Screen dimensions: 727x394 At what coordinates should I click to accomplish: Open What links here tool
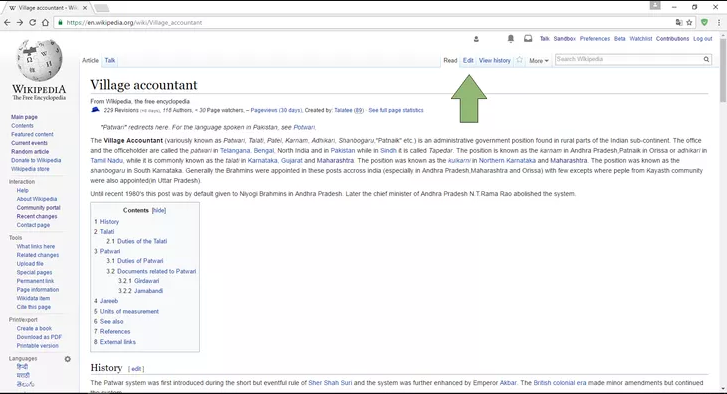36,247
